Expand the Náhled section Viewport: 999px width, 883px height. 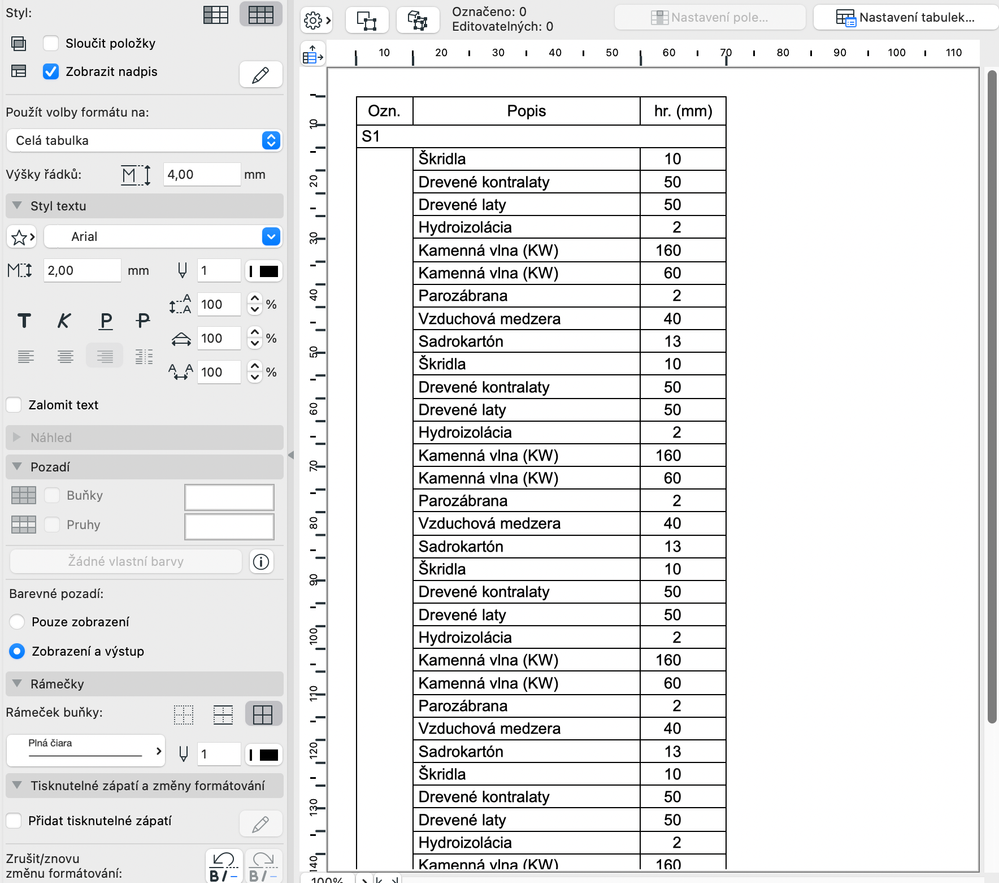(17, 438)
